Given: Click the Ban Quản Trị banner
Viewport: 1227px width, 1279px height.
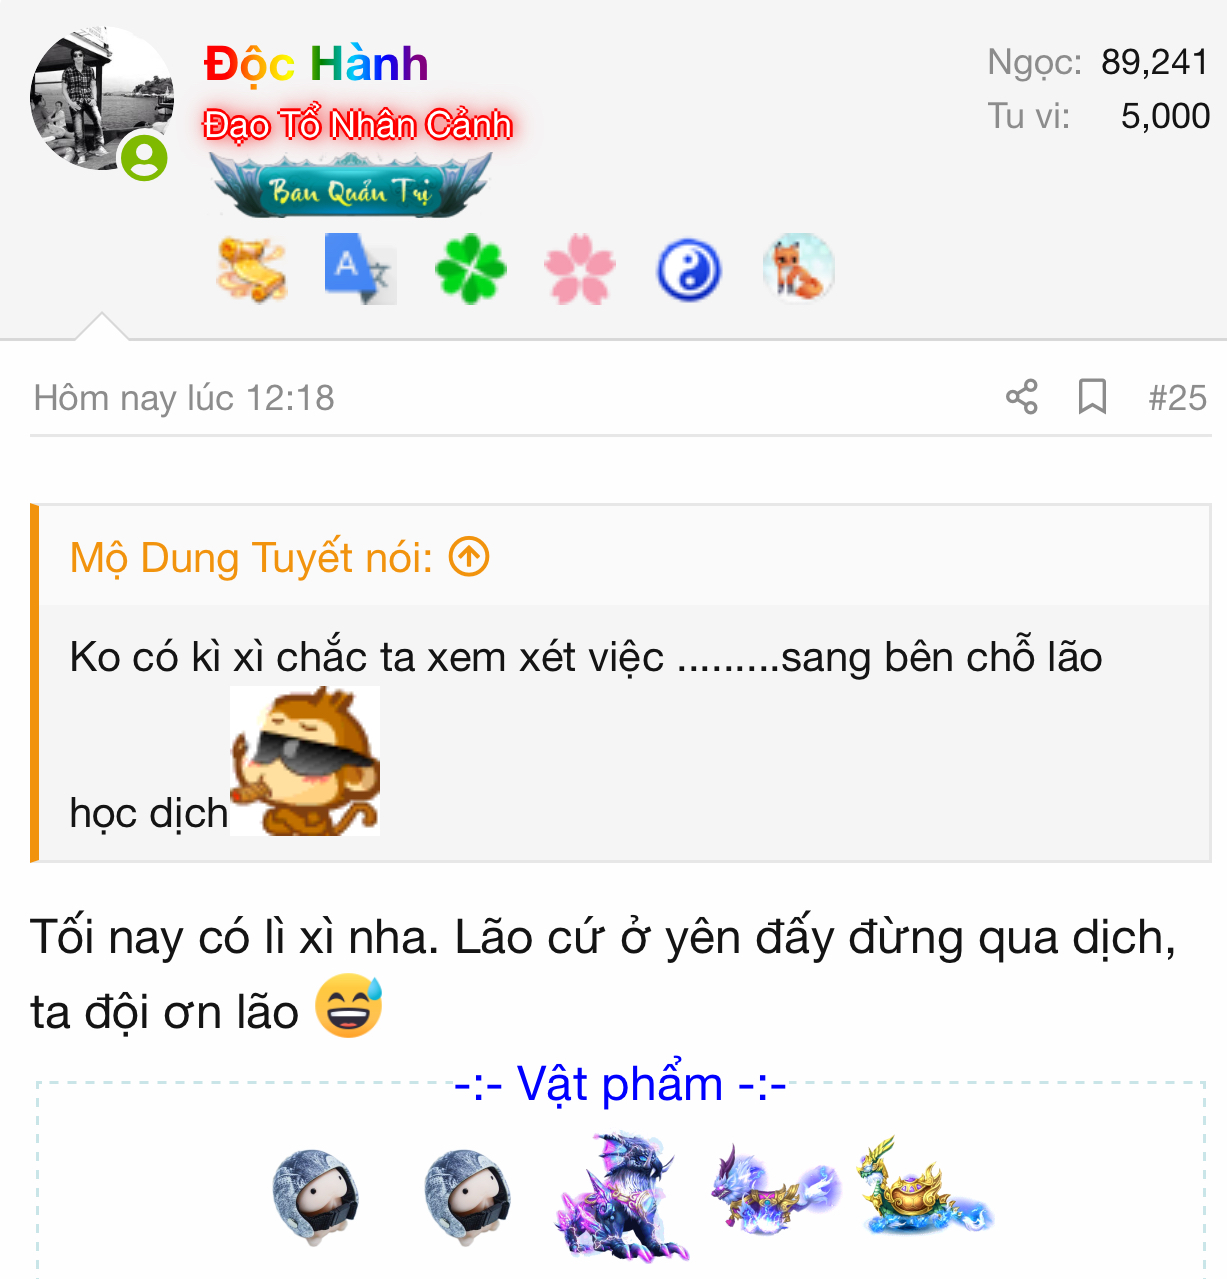Looking at the screenshot, I should click(x=350, y=187).
